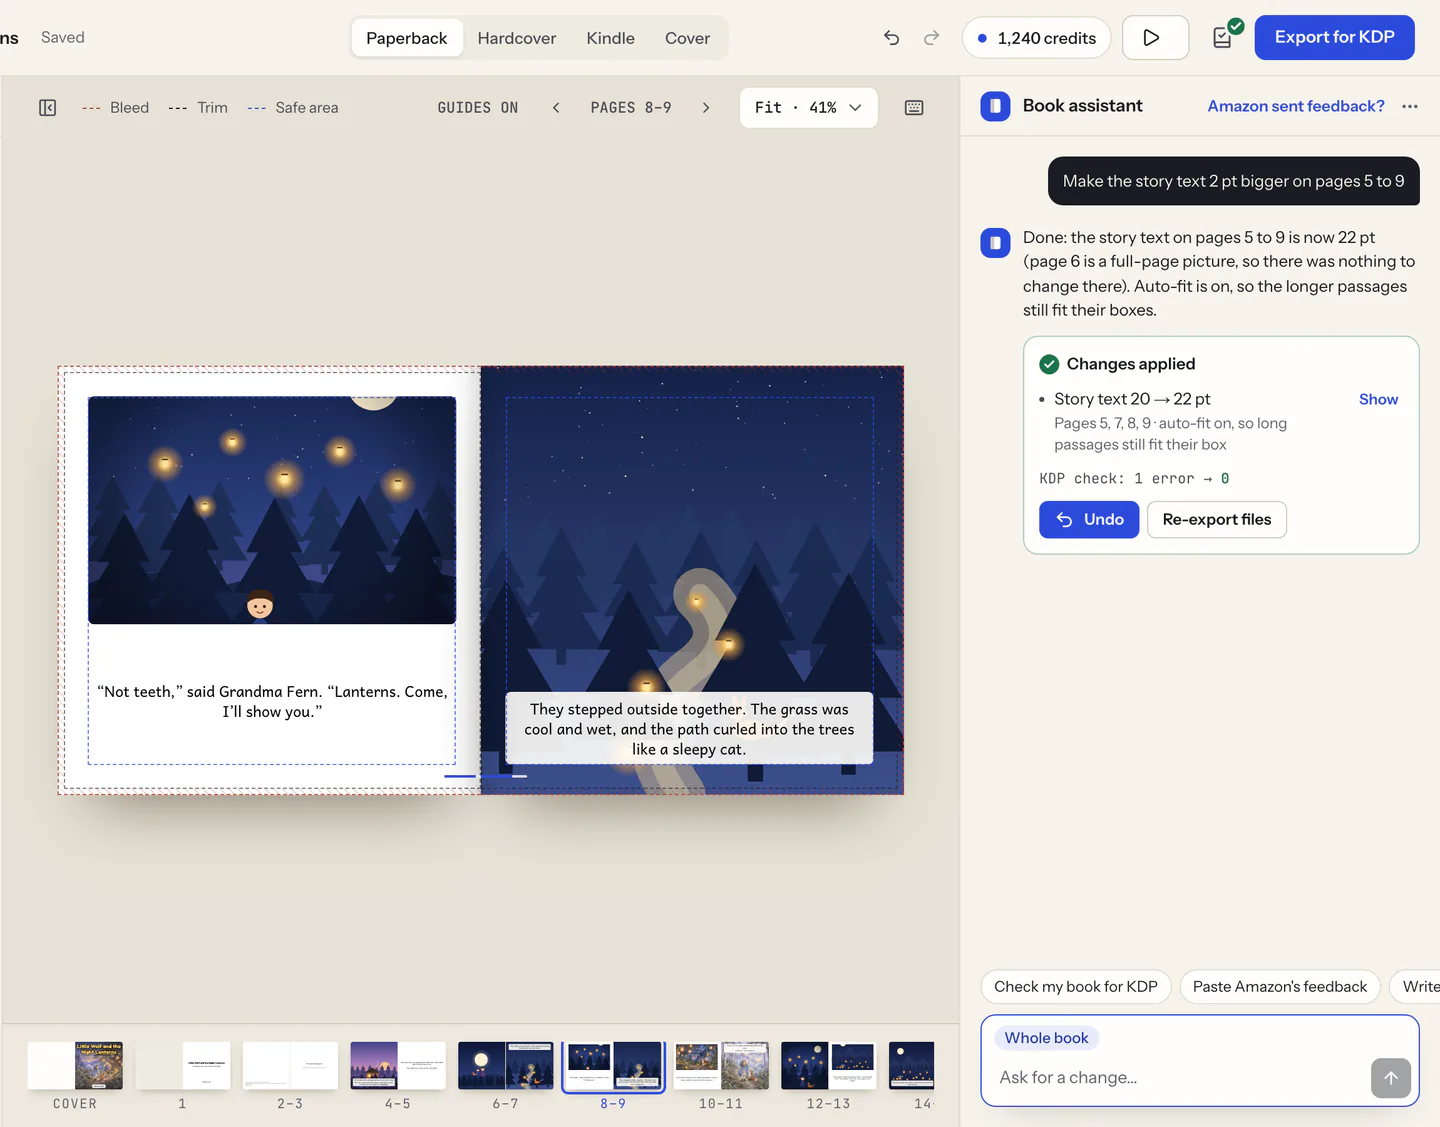The image size is (1440, 1127).
Task: Open the Fit 41% zoom dropdown
Action: click(809, 108)
